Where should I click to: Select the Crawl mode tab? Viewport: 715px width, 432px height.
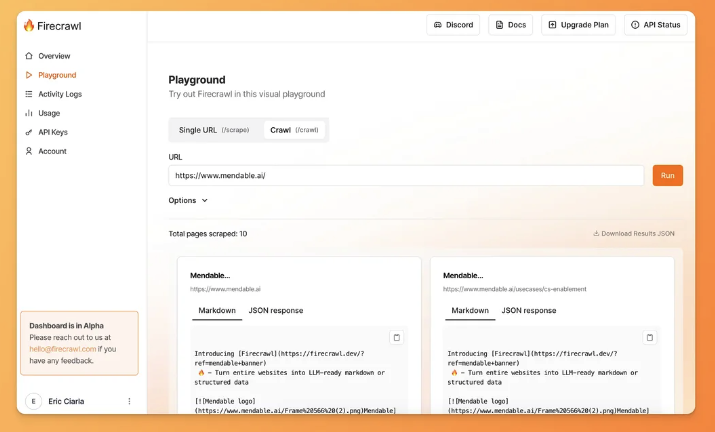point(294,130)
